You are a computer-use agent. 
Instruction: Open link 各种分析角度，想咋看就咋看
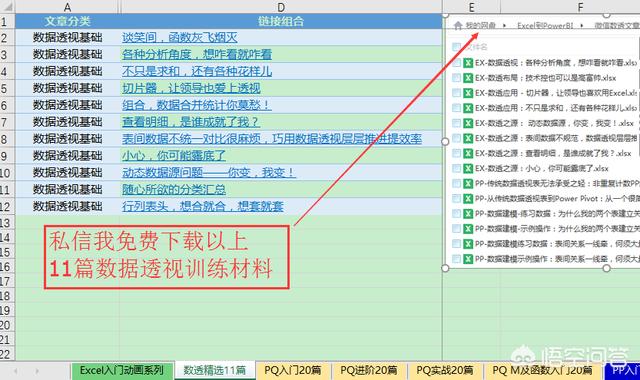pos(197,54)
